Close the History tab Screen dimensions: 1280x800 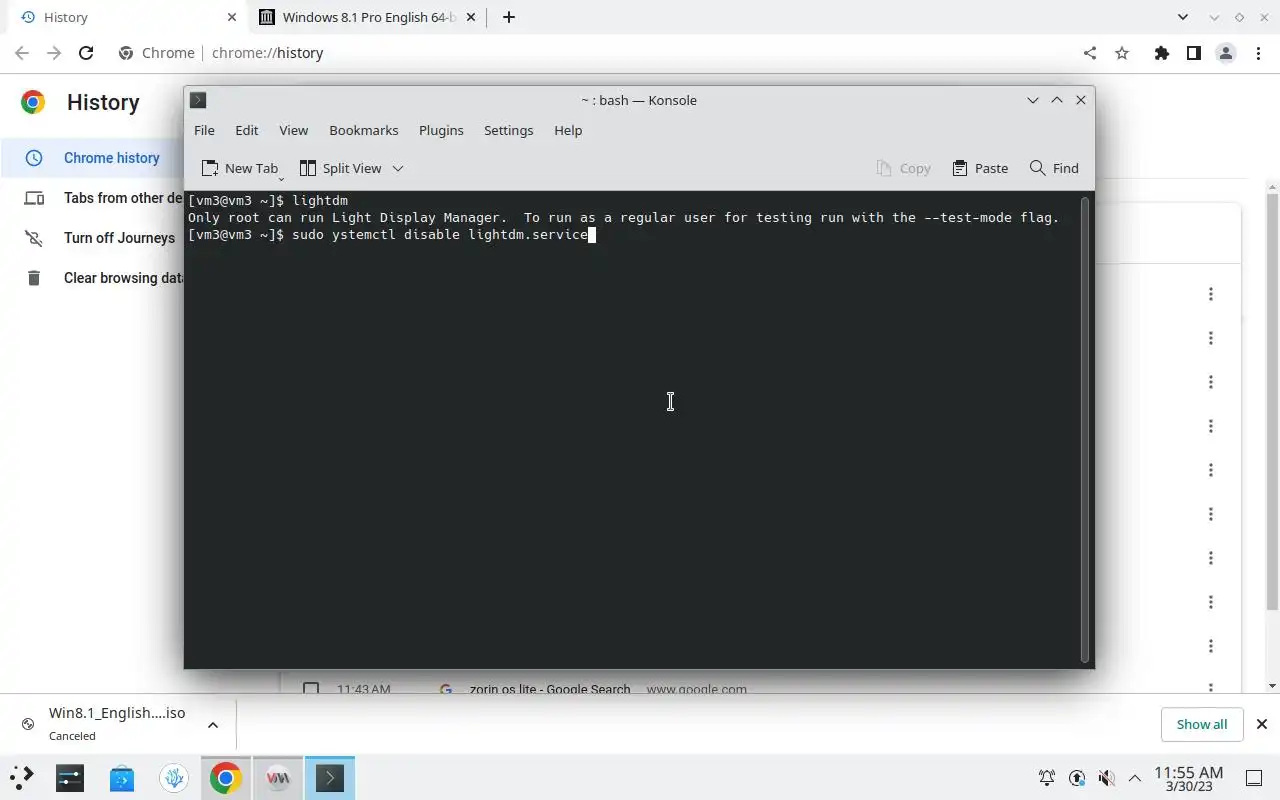pyautogui.click(x=231, y=17)
